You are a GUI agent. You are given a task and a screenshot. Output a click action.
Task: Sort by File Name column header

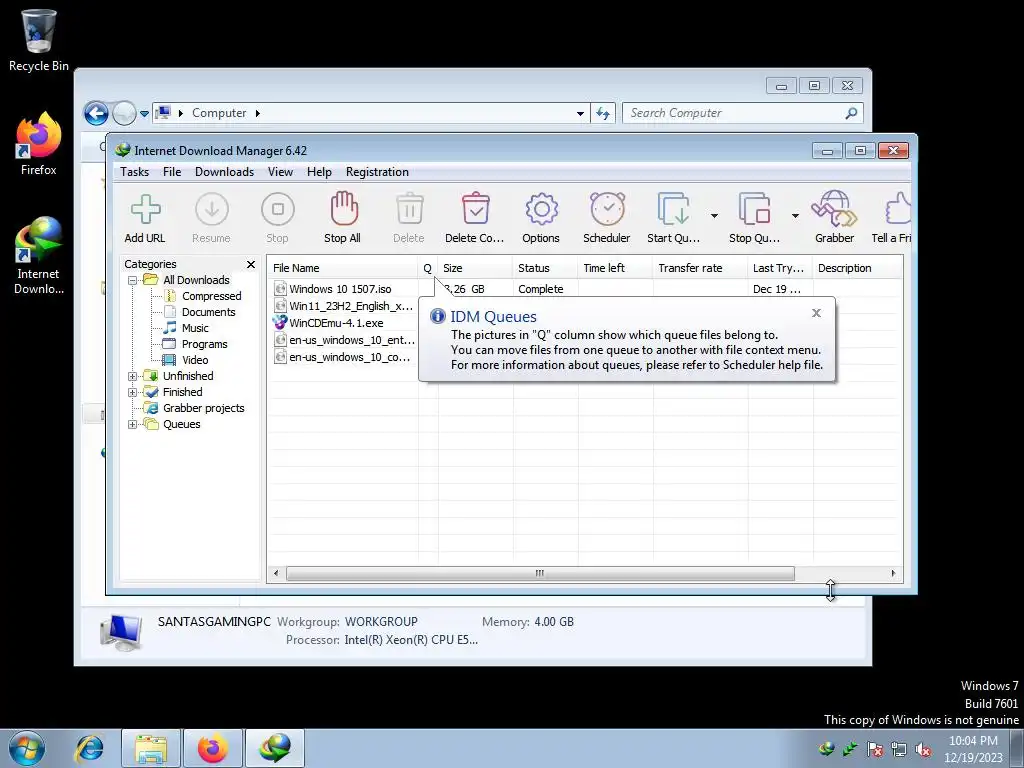coord(343,268)
